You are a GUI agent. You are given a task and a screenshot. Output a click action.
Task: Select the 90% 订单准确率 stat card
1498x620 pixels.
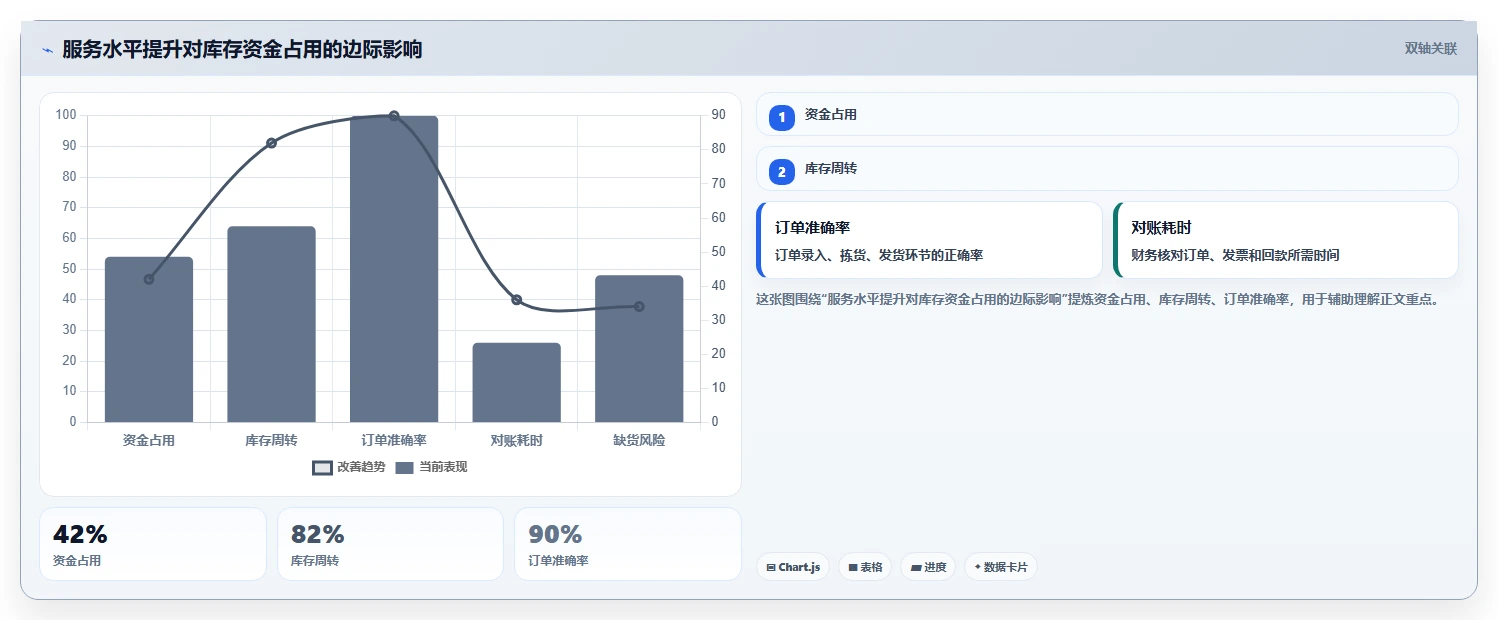(x=628, y=544)
